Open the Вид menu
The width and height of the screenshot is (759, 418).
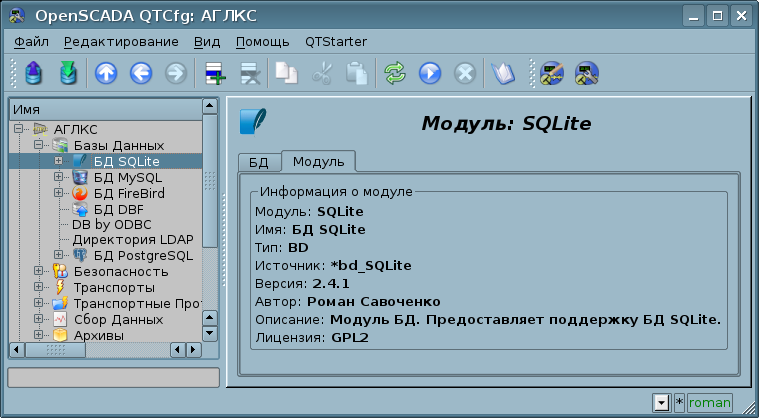tap(207, 42)
